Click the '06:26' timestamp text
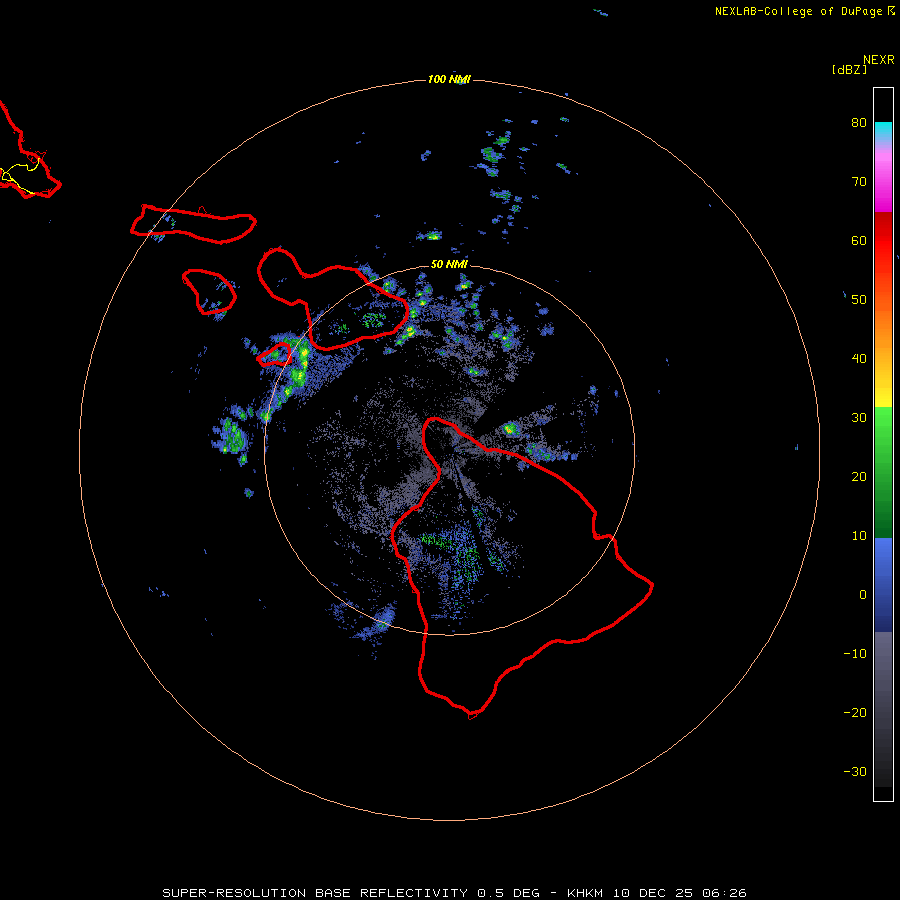900x900 pixels. (724, 893)
